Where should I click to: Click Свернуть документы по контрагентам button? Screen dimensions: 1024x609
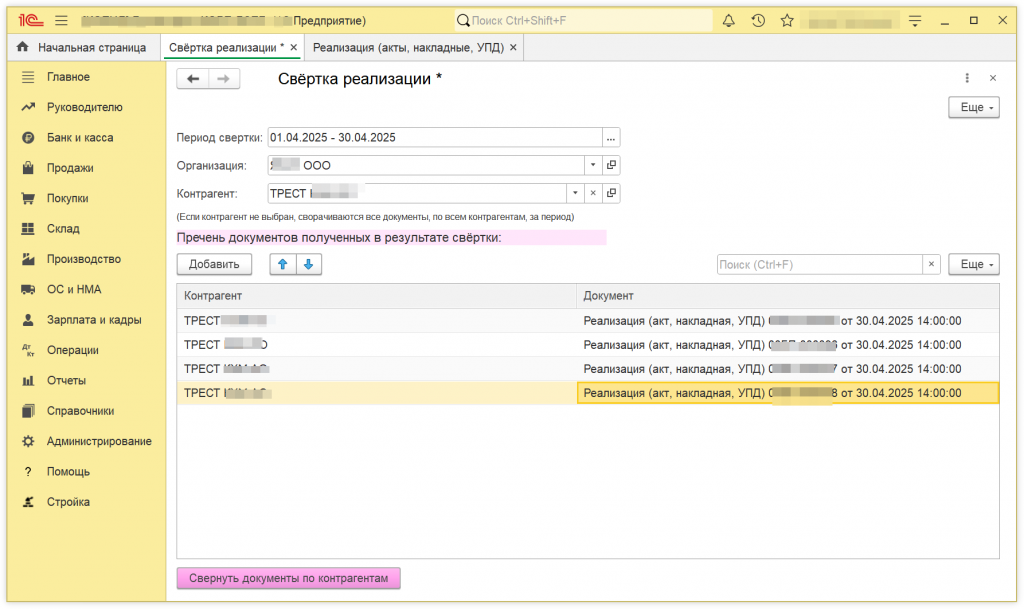coord(288,578)
